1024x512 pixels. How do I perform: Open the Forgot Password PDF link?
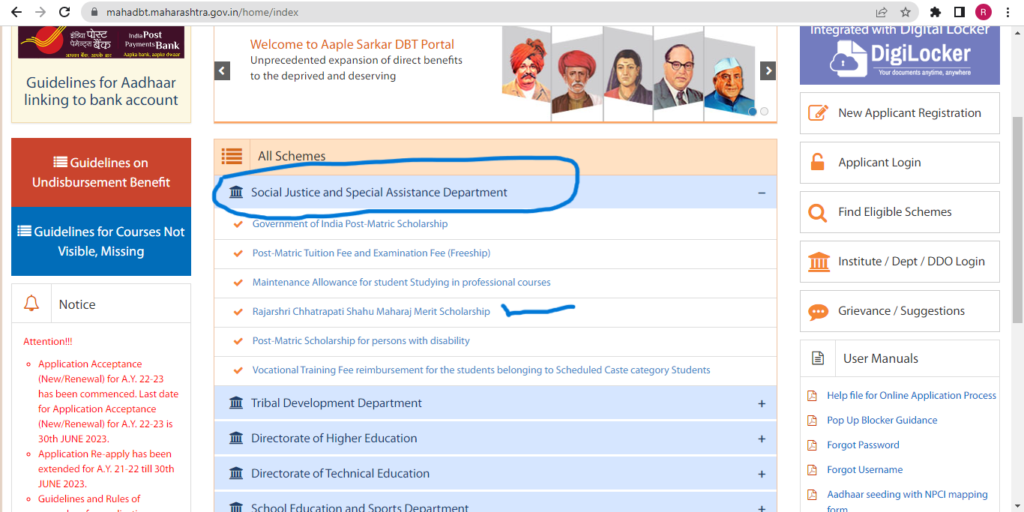863,445
